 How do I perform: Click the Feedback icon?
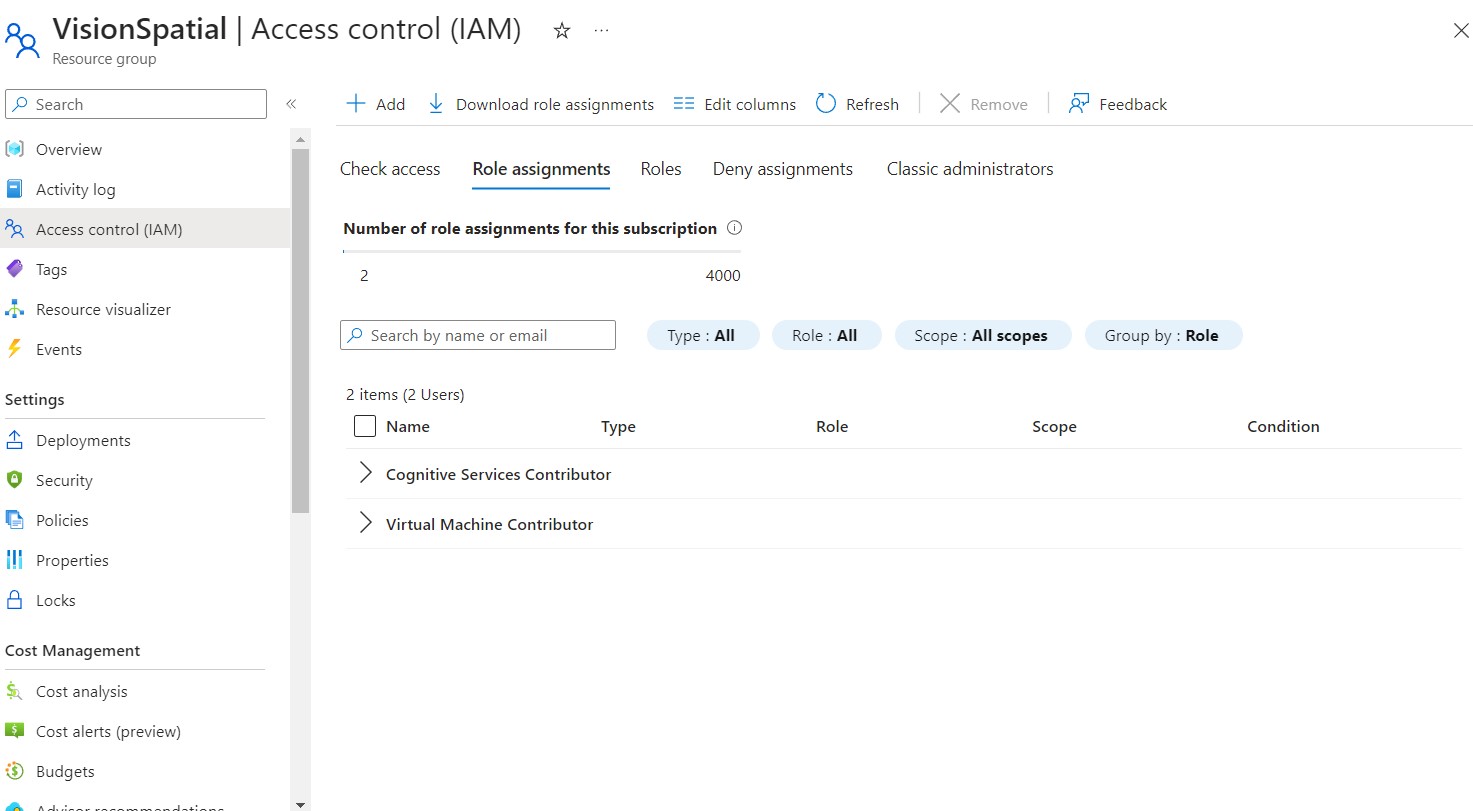1078,104
